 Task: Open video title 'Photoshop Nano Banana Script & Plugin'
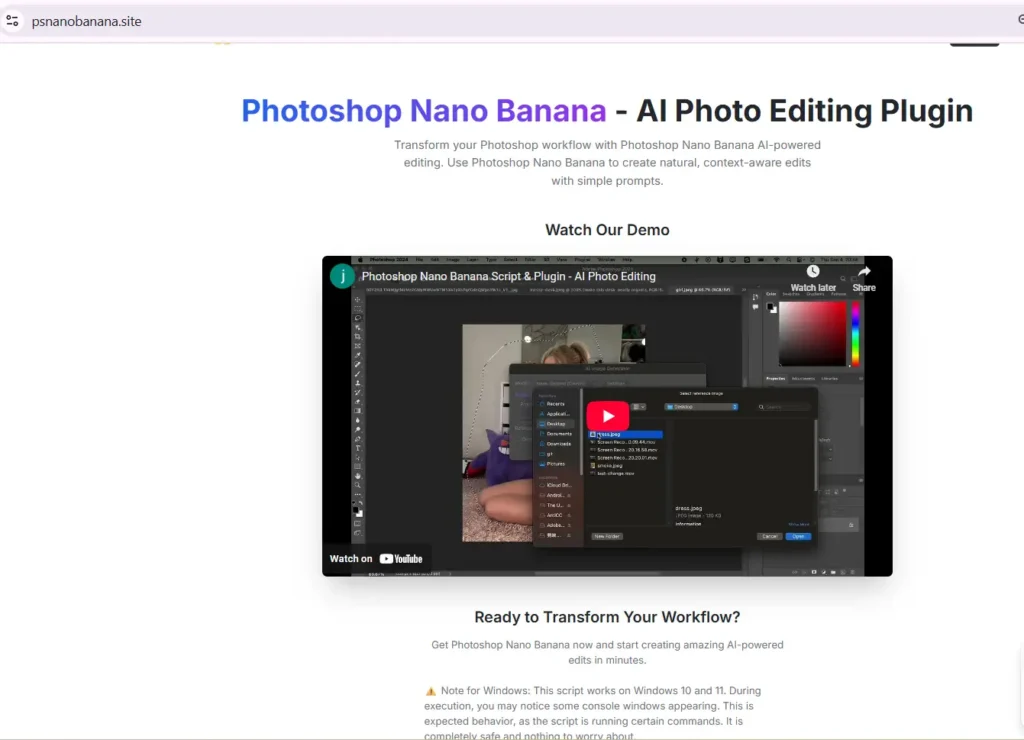509,276
